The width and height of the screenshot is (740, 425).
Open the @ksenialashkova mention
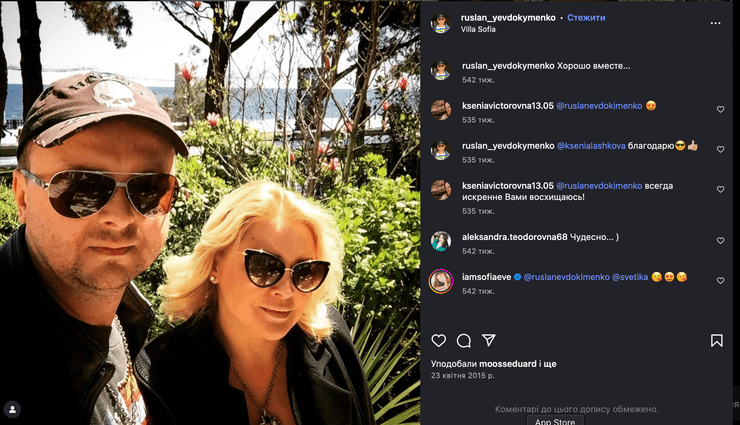pyautogui.click(x=591, y=146)
